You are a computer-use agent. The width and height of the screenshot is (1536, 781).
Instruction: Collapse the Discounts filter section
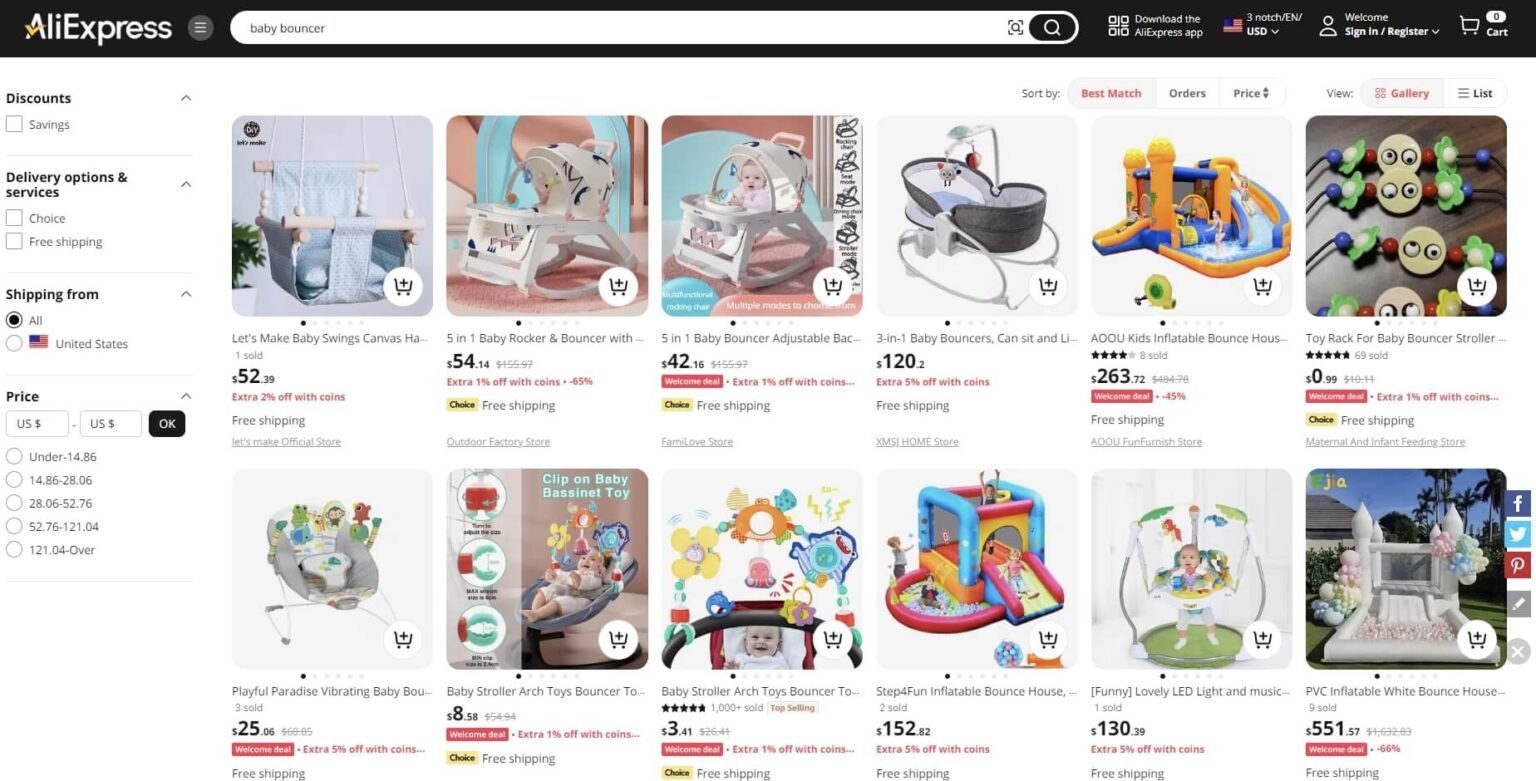(186, 98)
